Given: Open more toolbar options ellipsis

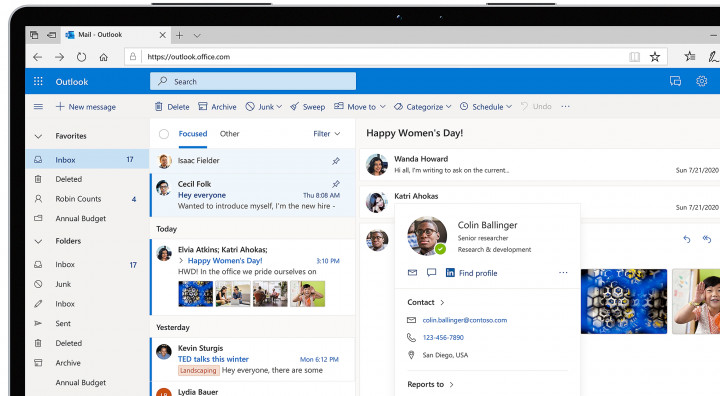Looking at the screenshot, I should tap(565, 107).
